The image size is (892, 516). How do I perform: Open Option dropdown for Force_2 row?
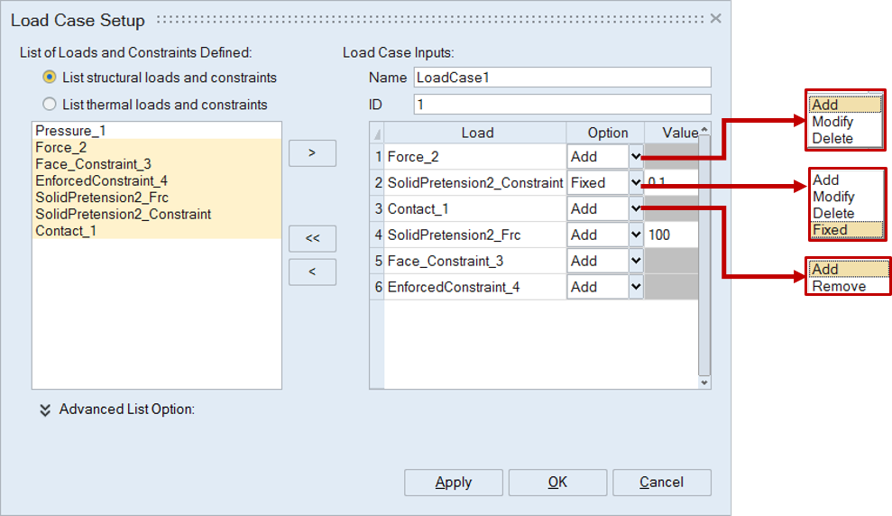click(635, 157)
